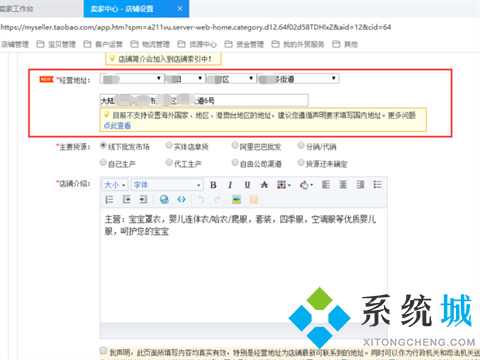Check the 我声明 declaration checkbox
Screen dimensions: 480x360
[x=103, y=350]
